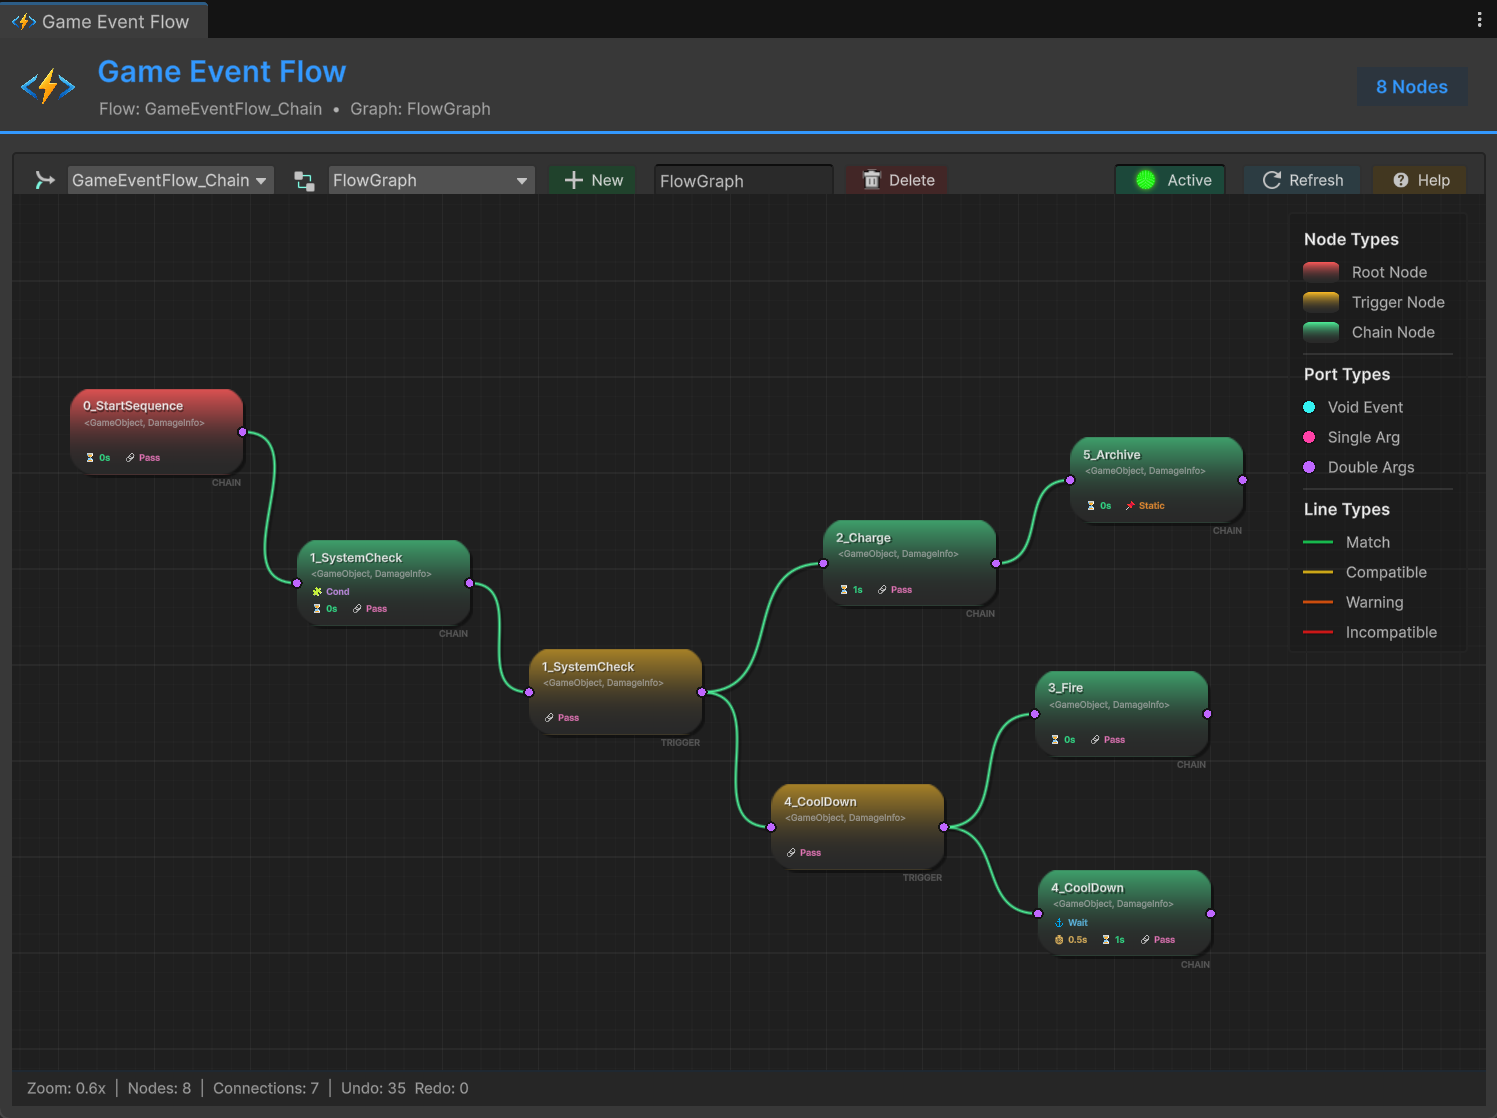
Task: Switch to the Game Event Flow tab
Action: pyautogui.click(x=103, y=20)
